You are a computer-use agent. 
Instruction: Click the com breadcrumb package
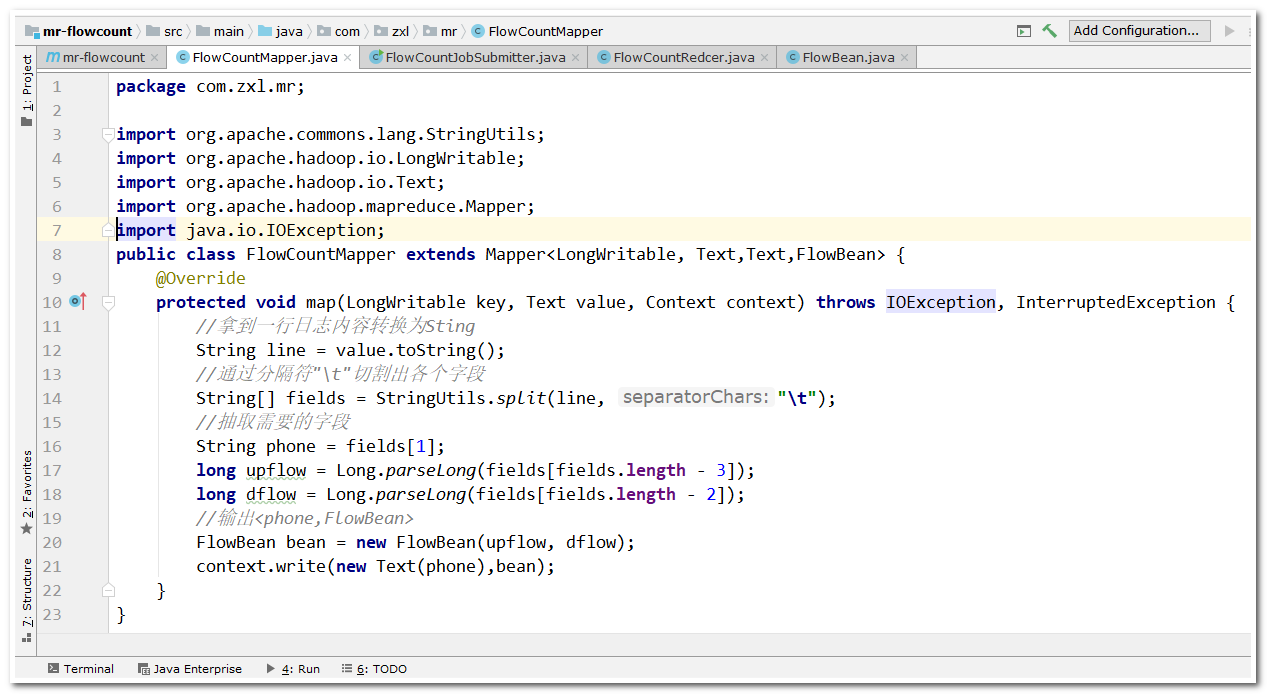pos(339,31)
